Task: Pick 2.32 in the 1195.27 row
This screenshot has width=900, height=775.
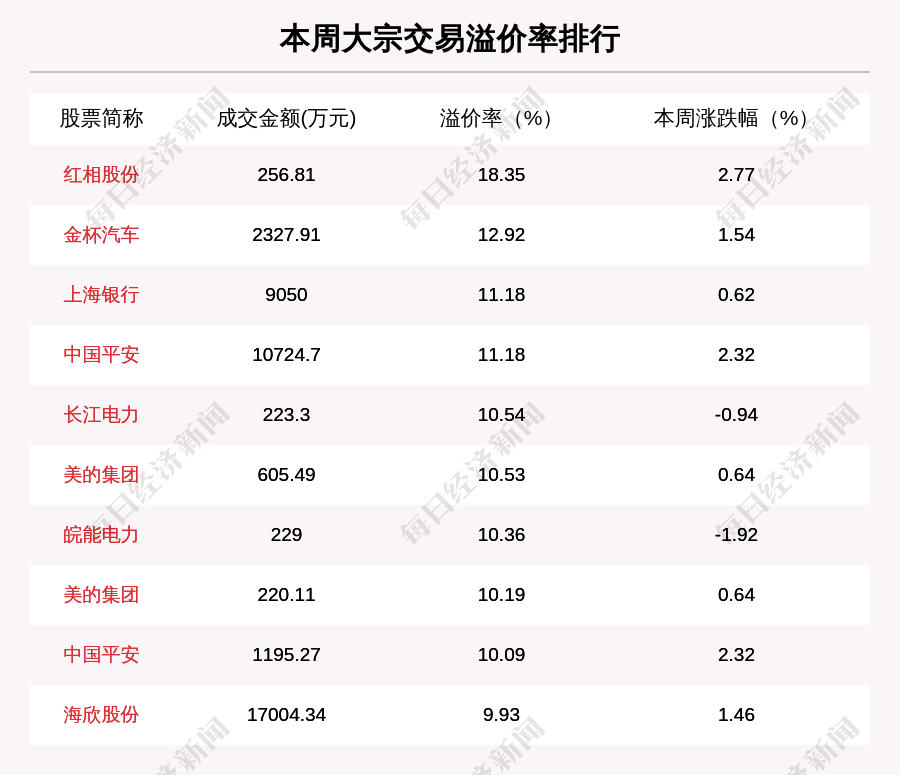Action: [x=736, y=654]
